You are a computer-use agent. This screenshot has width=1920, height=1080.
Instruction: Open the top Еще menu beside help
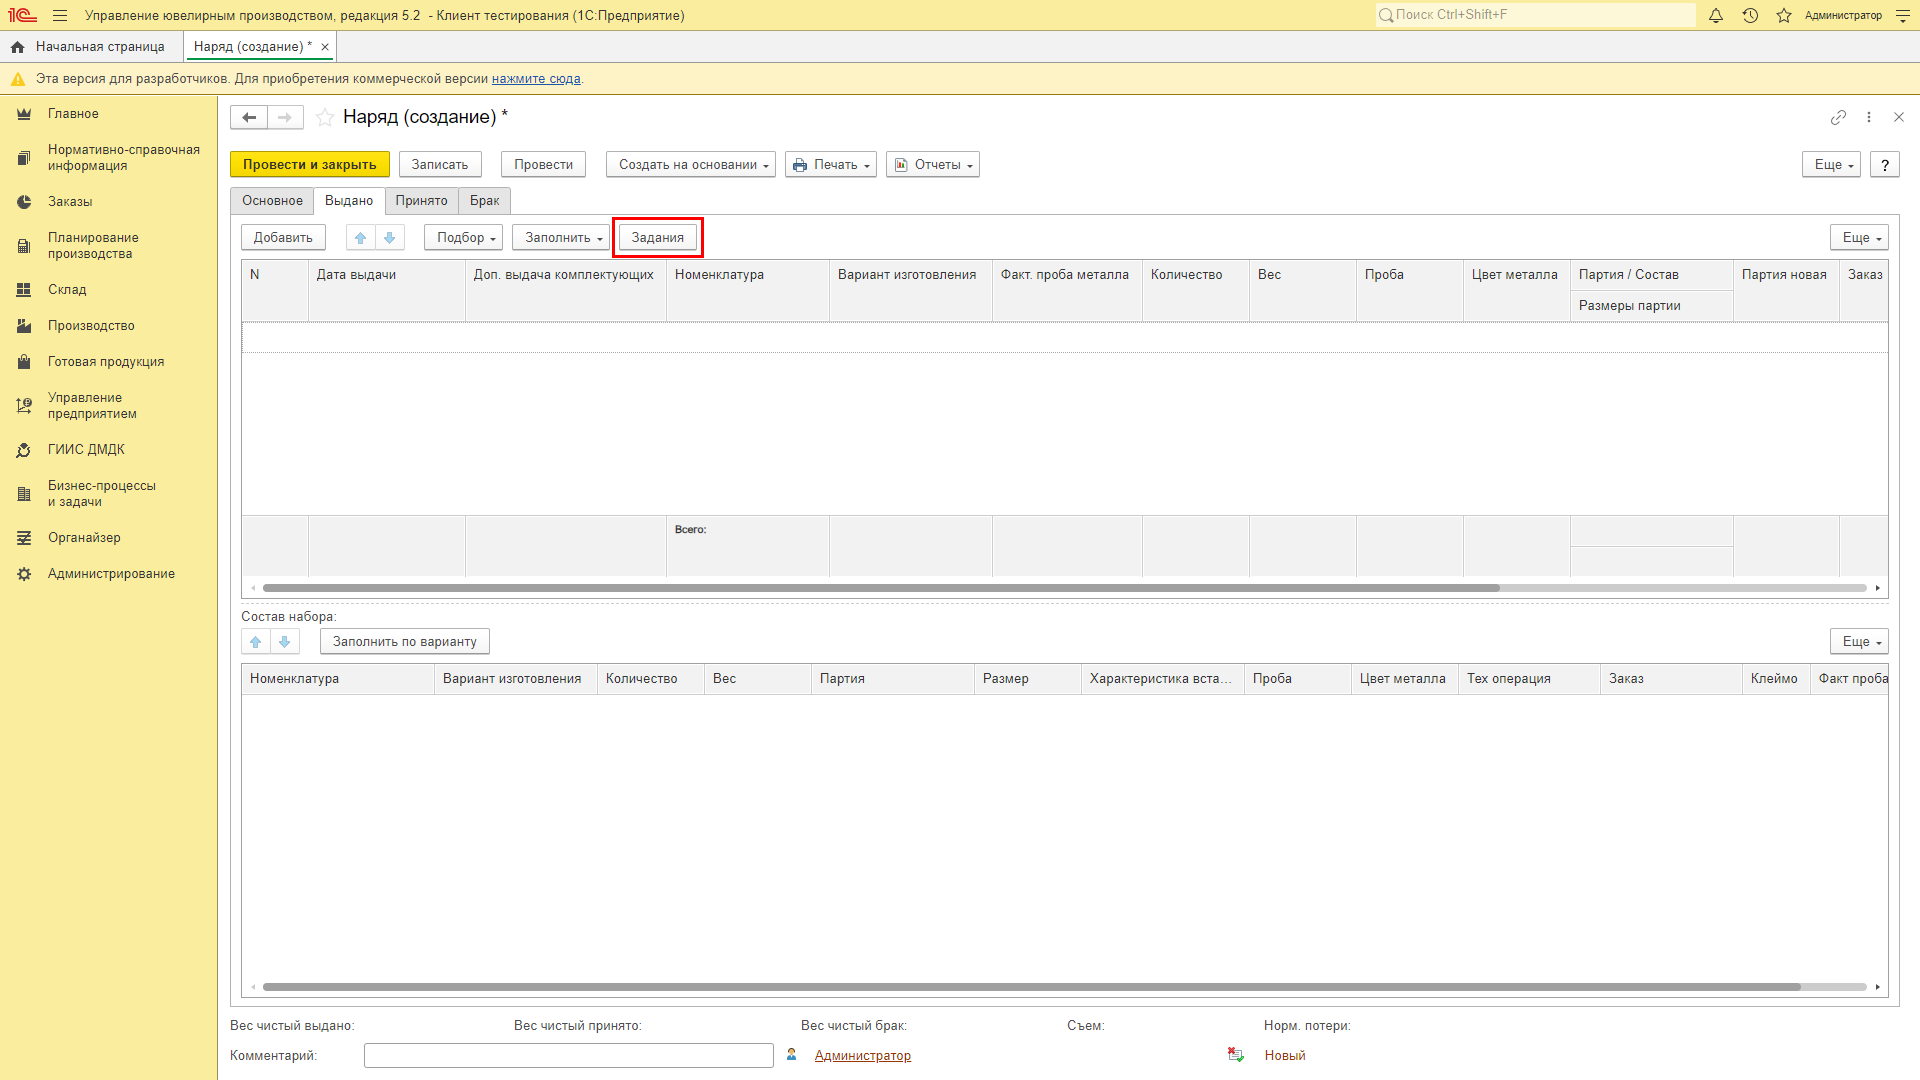tap(1831, 165)
